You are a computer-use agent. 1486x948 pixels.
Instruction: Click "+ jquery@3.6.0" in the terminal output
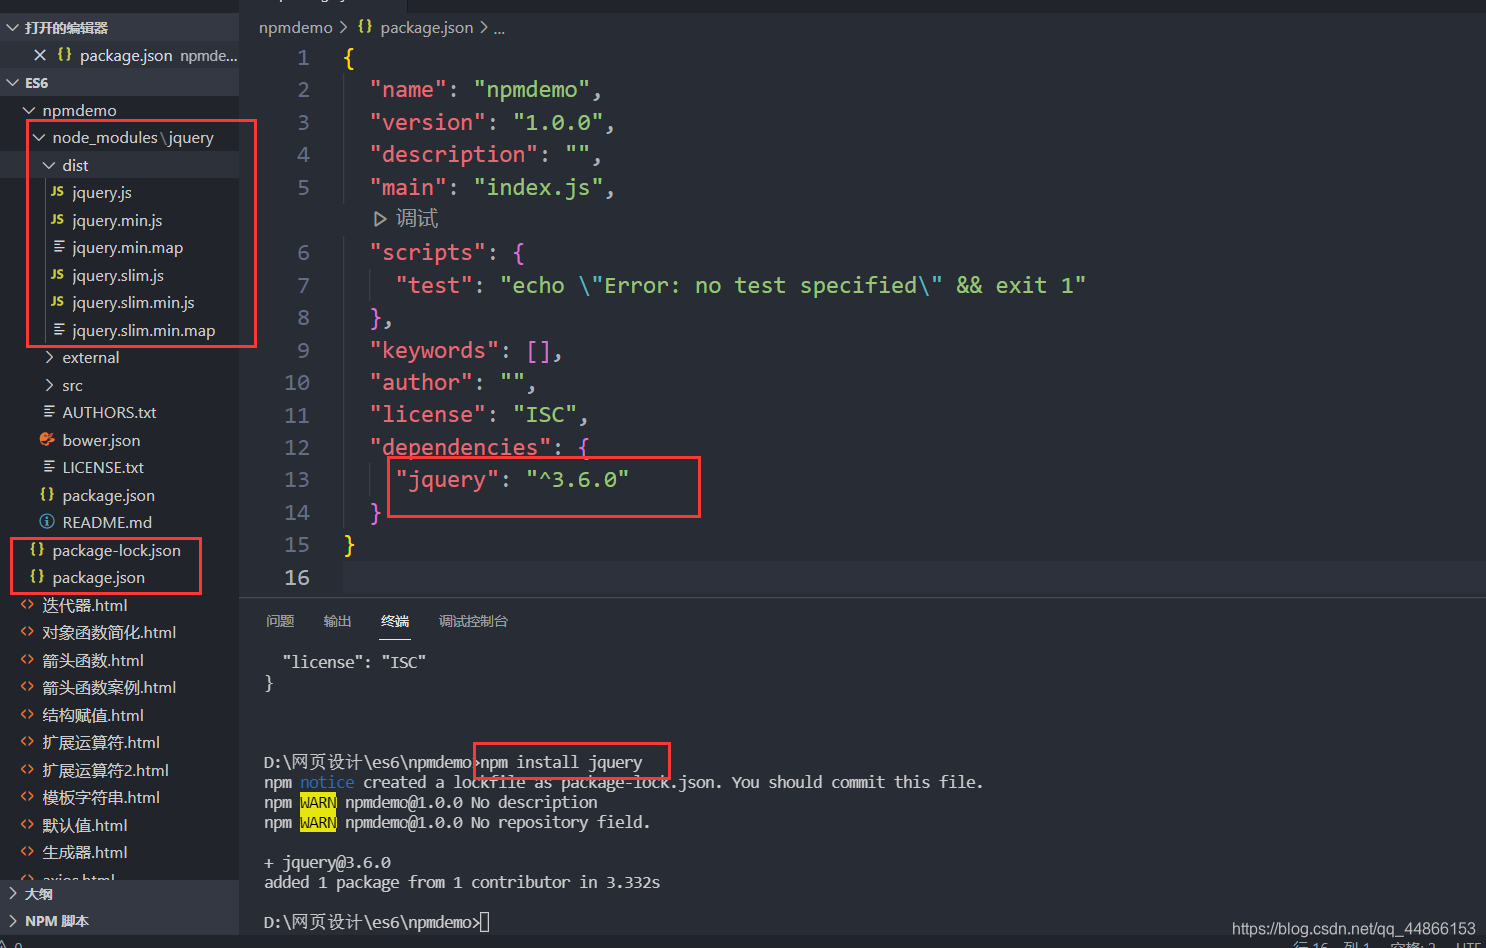pos(327,862)
